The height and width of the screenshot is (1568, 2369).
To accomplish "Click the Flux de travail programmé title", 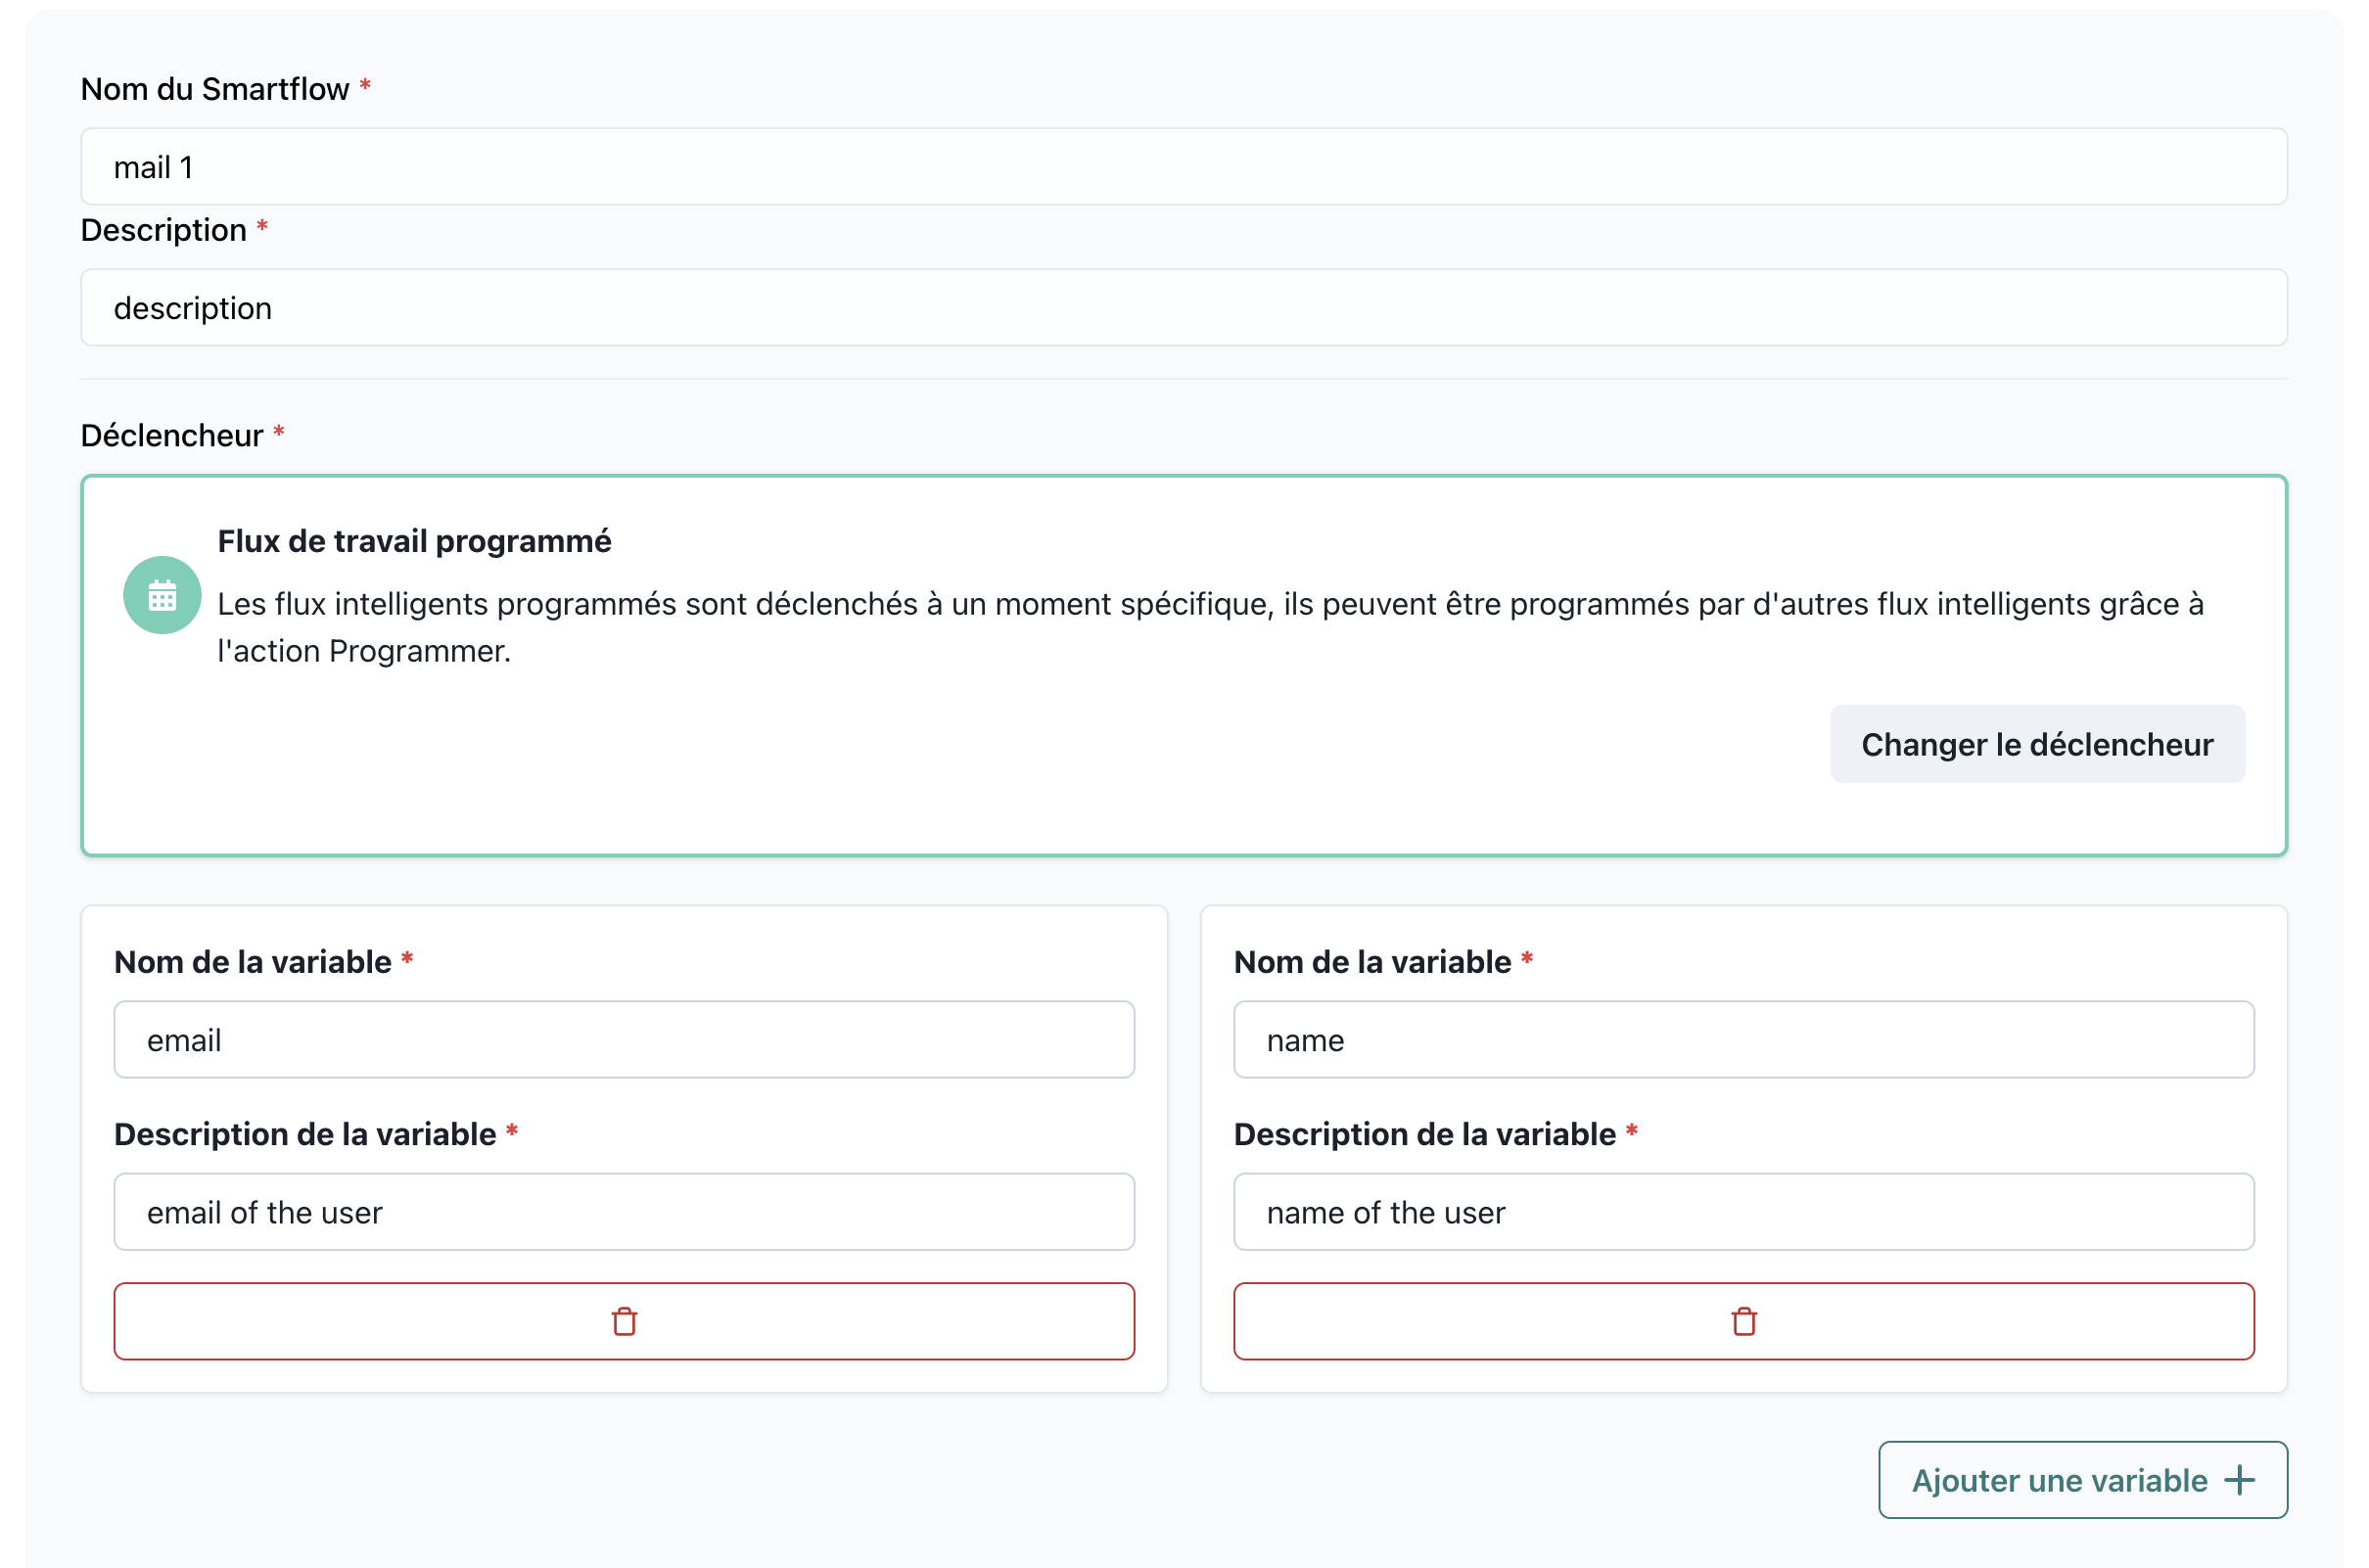I will pyautogui.click(x=414, y=541).
